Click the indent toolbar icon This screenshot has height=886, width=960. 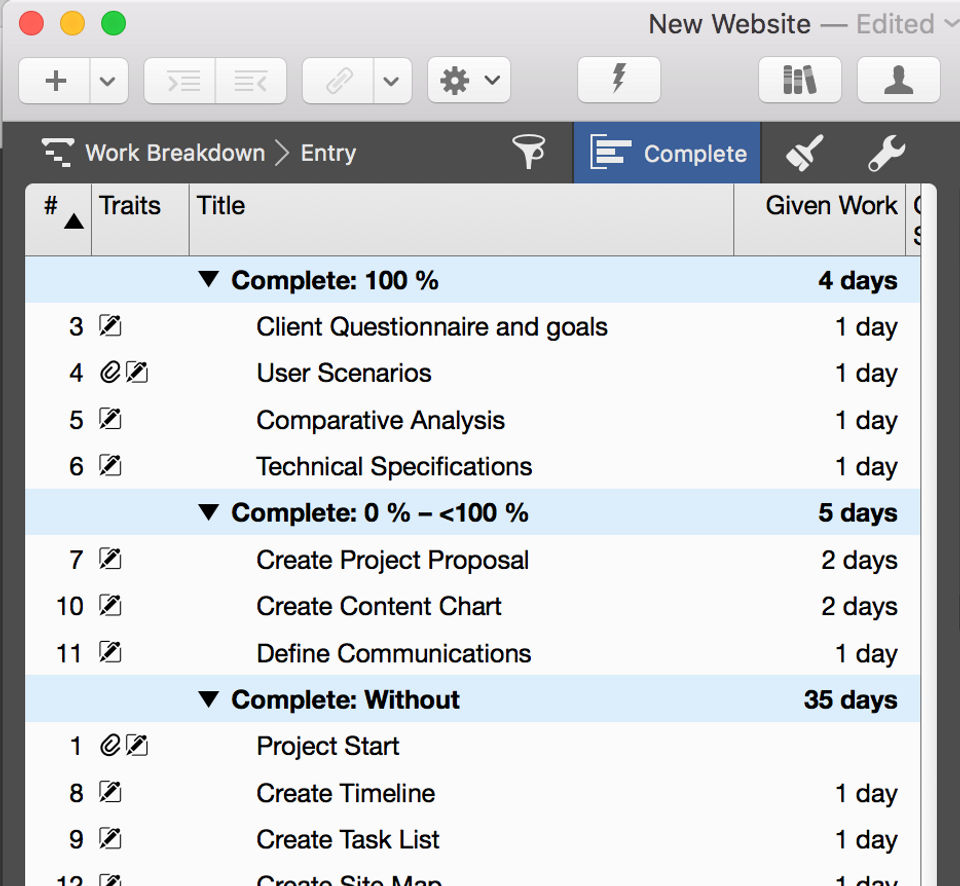182,81
